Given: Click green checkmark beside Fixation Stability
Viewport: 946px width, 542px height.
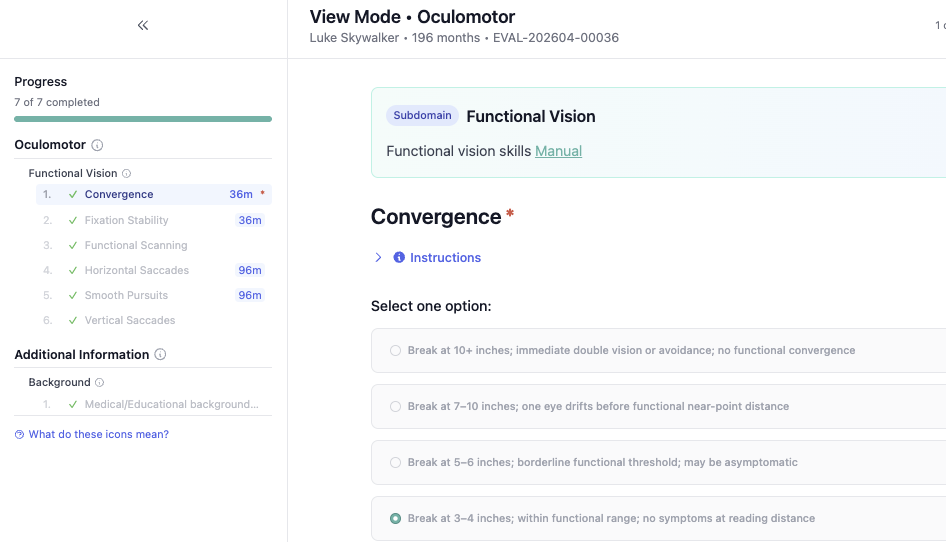Looking at the screenshot, I should [73, 220].
